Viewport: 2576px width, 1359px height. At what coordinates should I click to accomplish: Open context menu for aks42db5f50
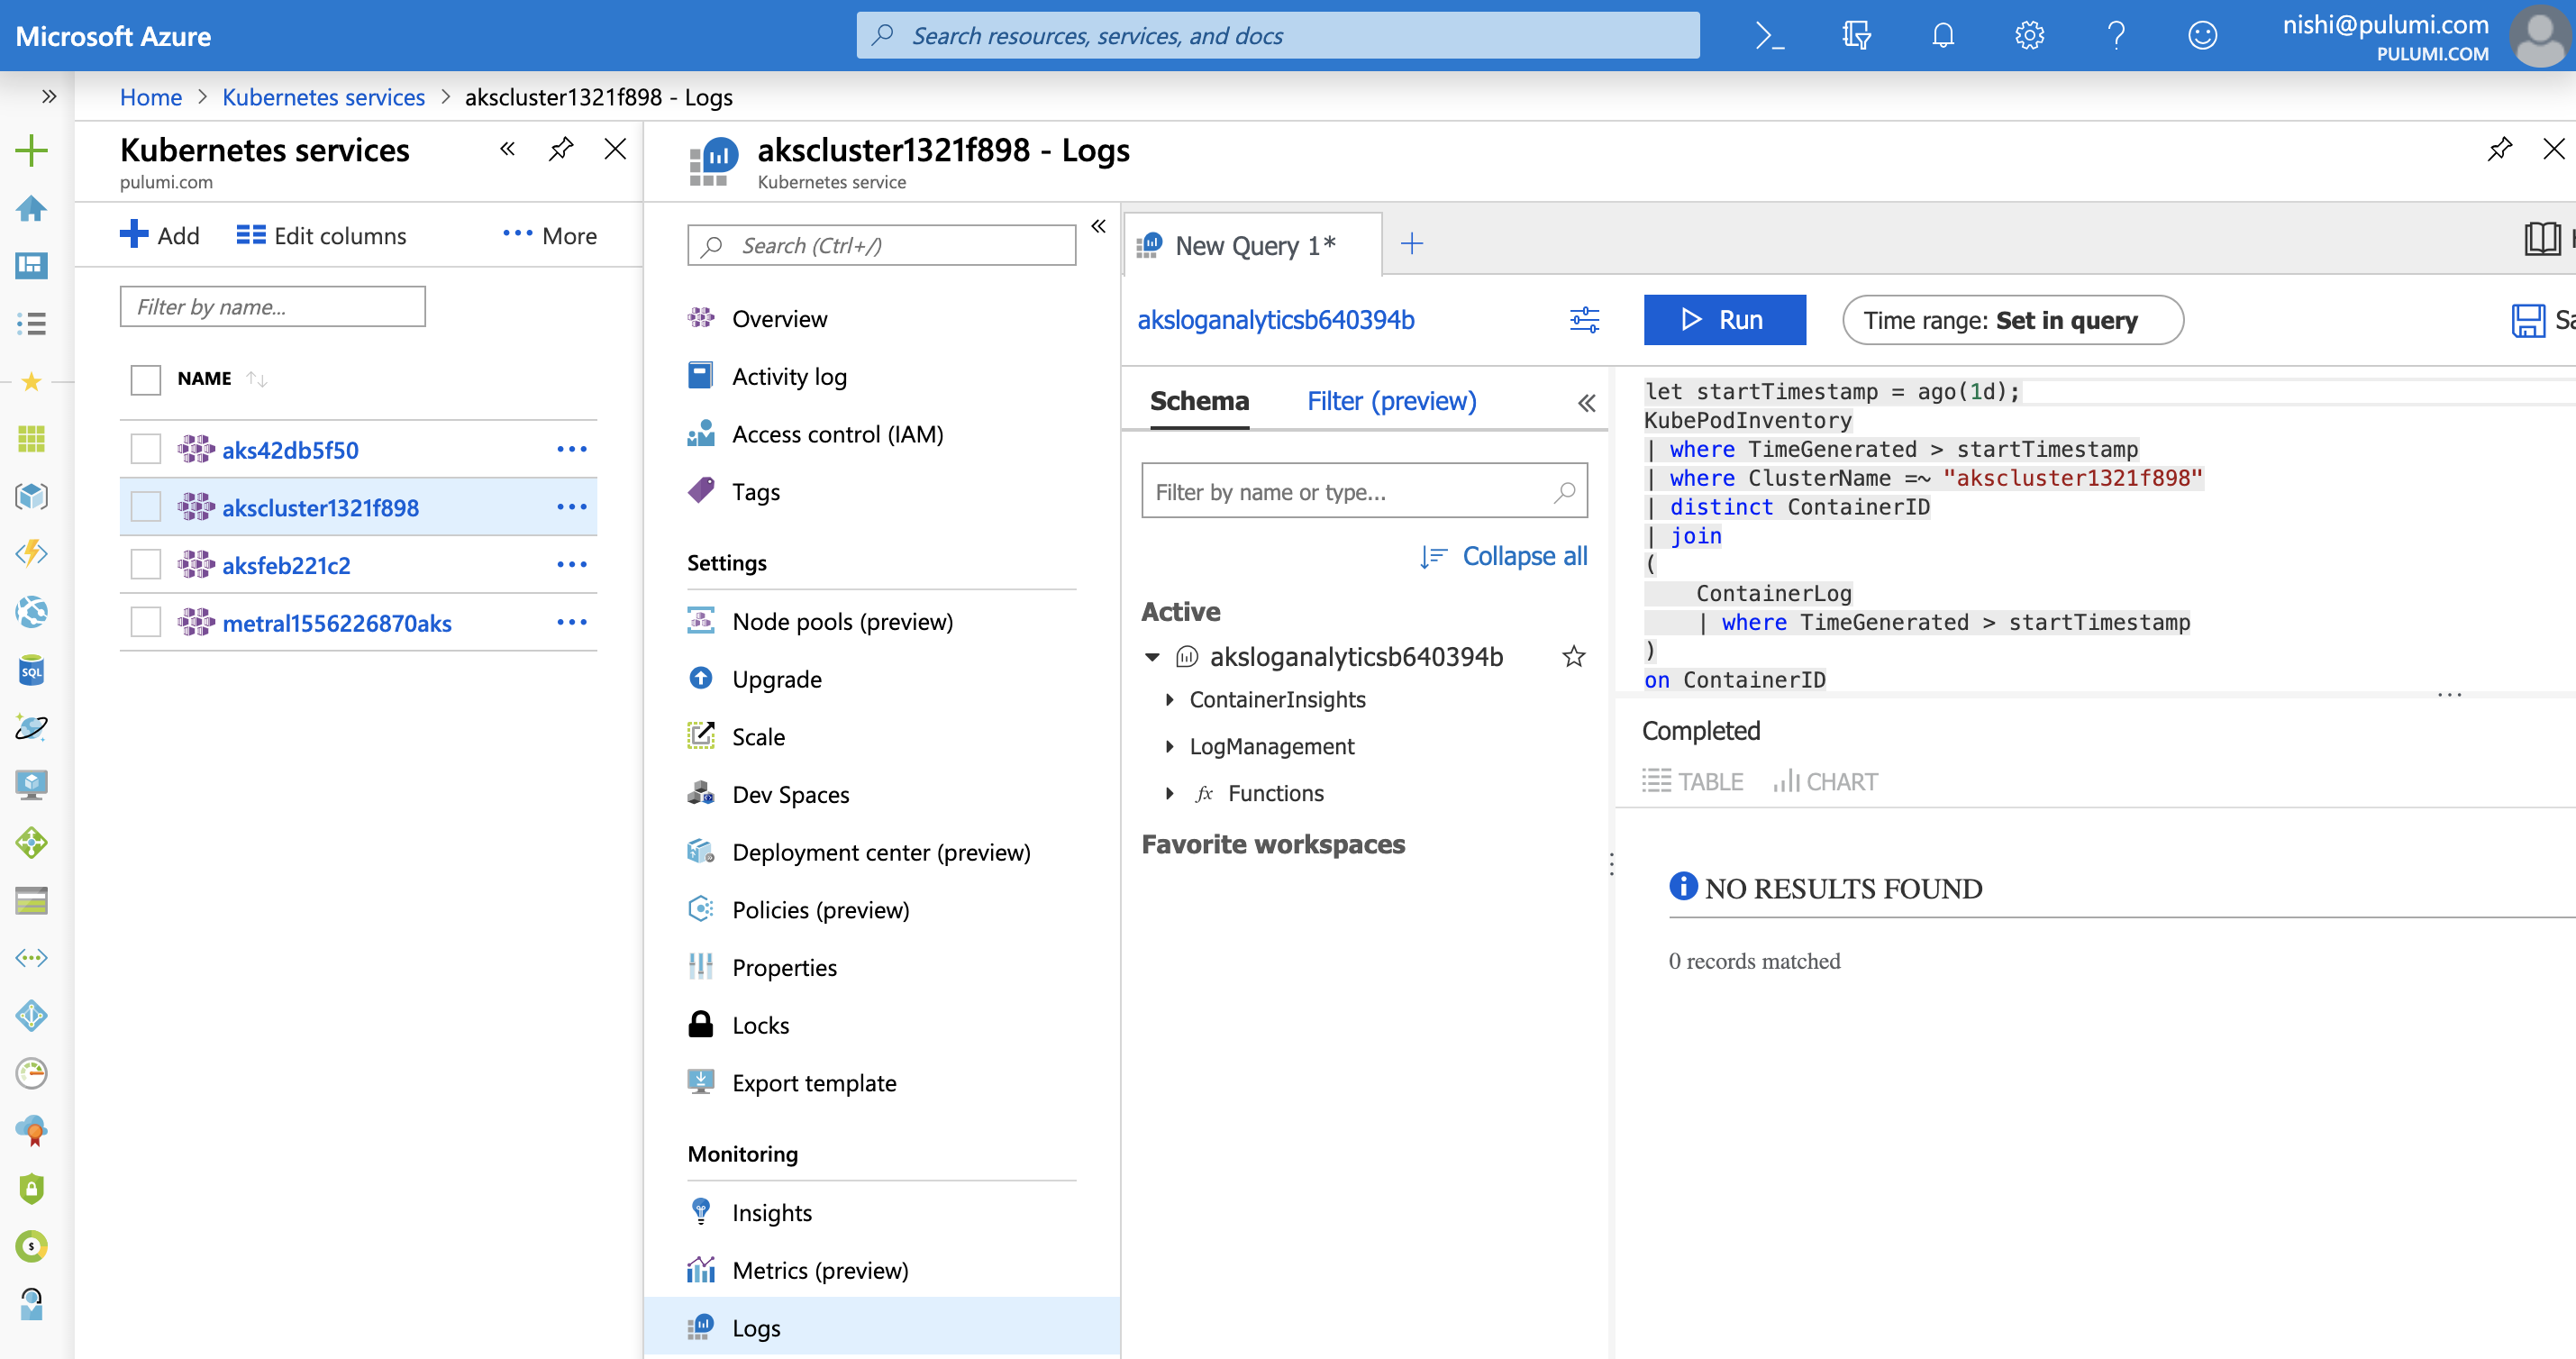tap(571, 449)
